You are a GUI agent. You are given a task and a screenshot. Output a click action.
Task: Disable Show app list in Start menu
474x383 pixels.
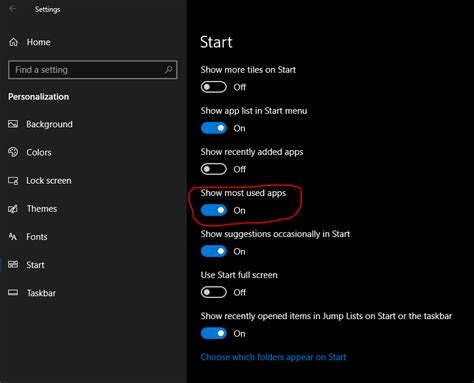214,128
